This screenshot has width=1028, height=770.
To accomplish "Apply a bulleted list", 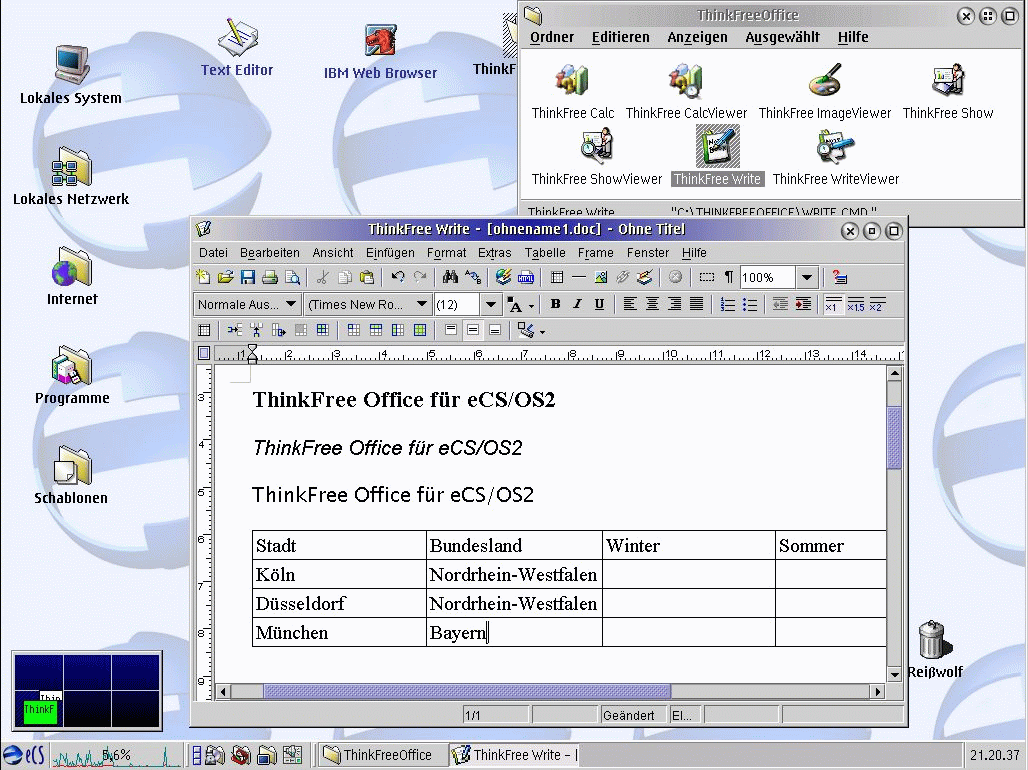I will click(x=750, y=304).
